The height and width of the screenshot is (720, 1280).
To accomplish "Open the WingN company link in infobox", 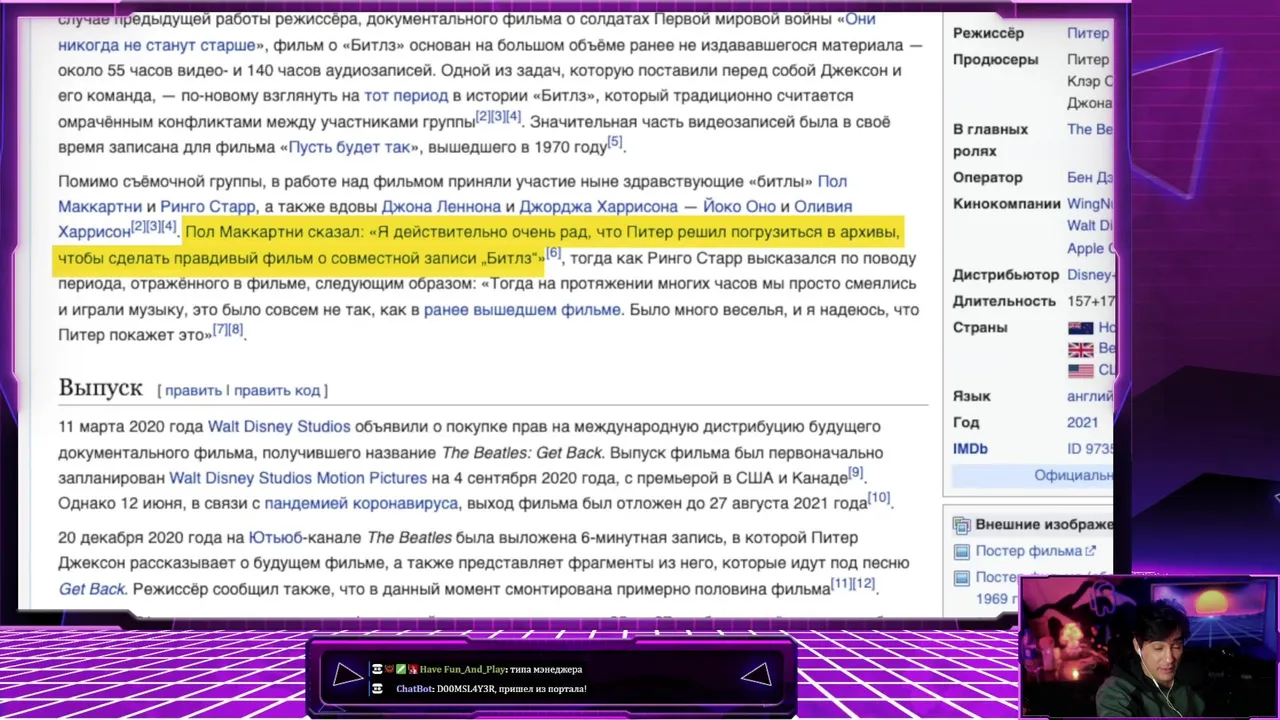I will [x=1090, y=204].
